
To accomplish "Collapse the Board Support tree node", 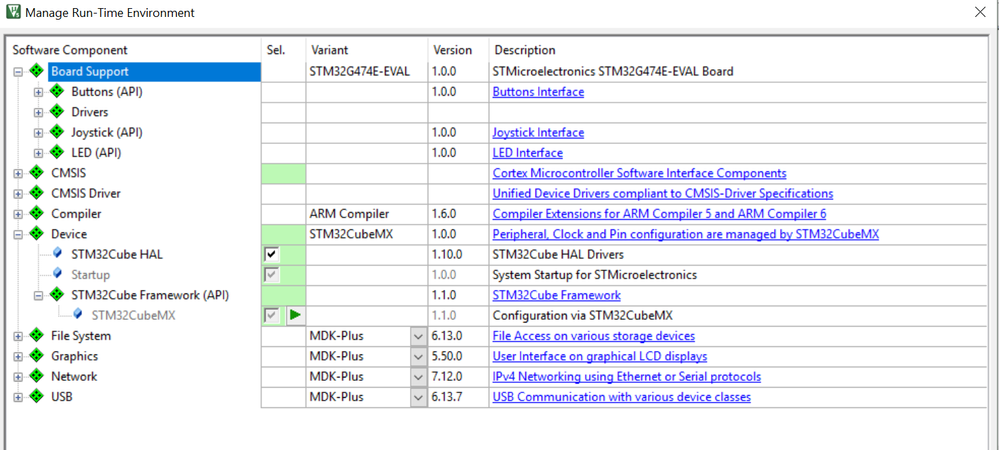I will point(18,72).
